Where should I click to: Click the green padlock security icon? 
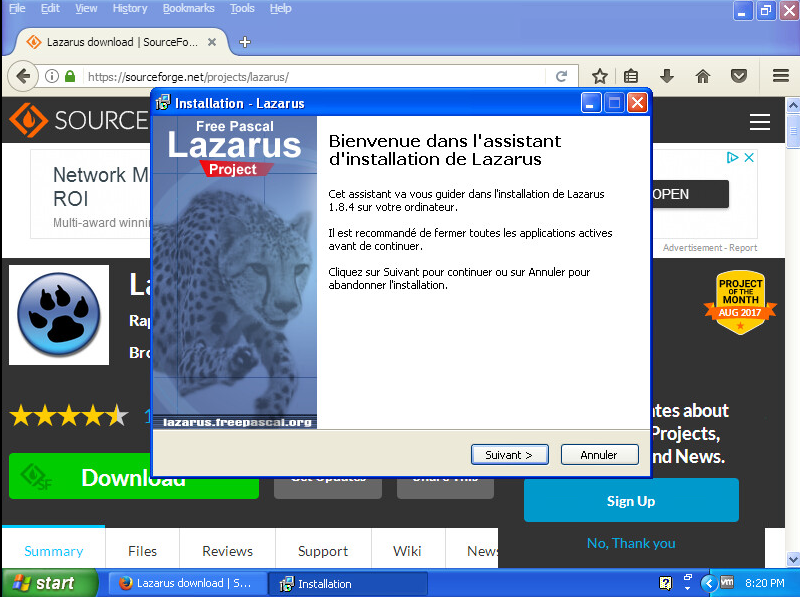(70, 77)
